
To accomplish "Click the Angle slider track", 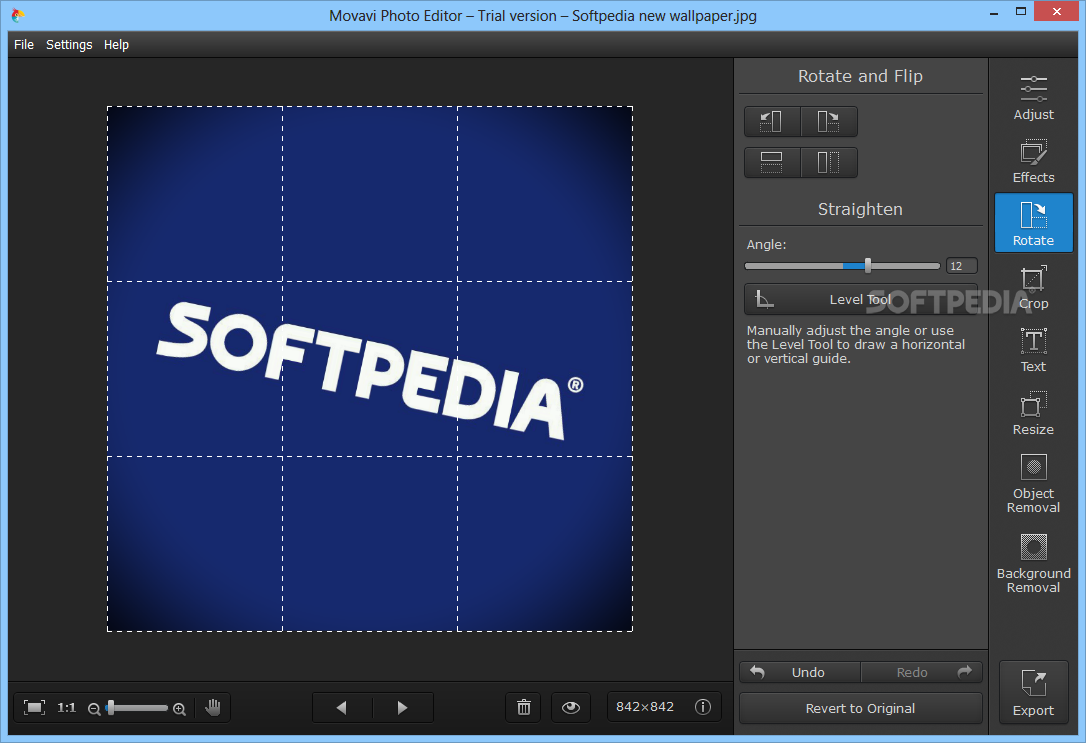I will tap(842, 266).
